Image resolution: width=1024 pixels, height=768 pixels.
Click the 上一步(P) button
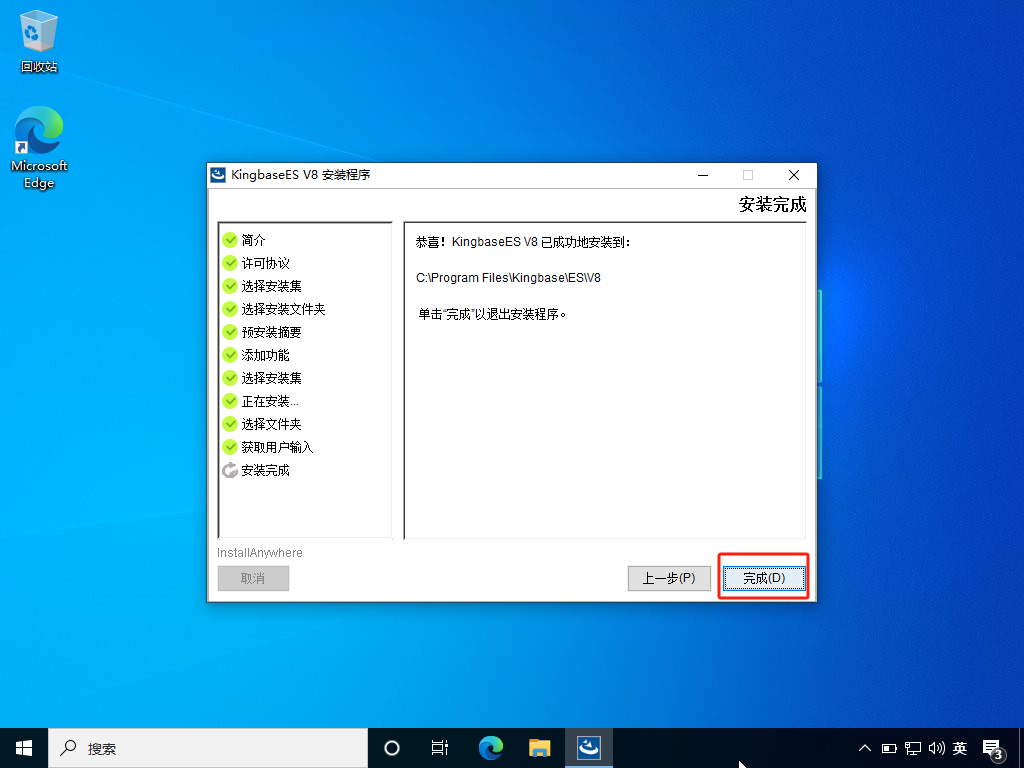click(669, 578)
